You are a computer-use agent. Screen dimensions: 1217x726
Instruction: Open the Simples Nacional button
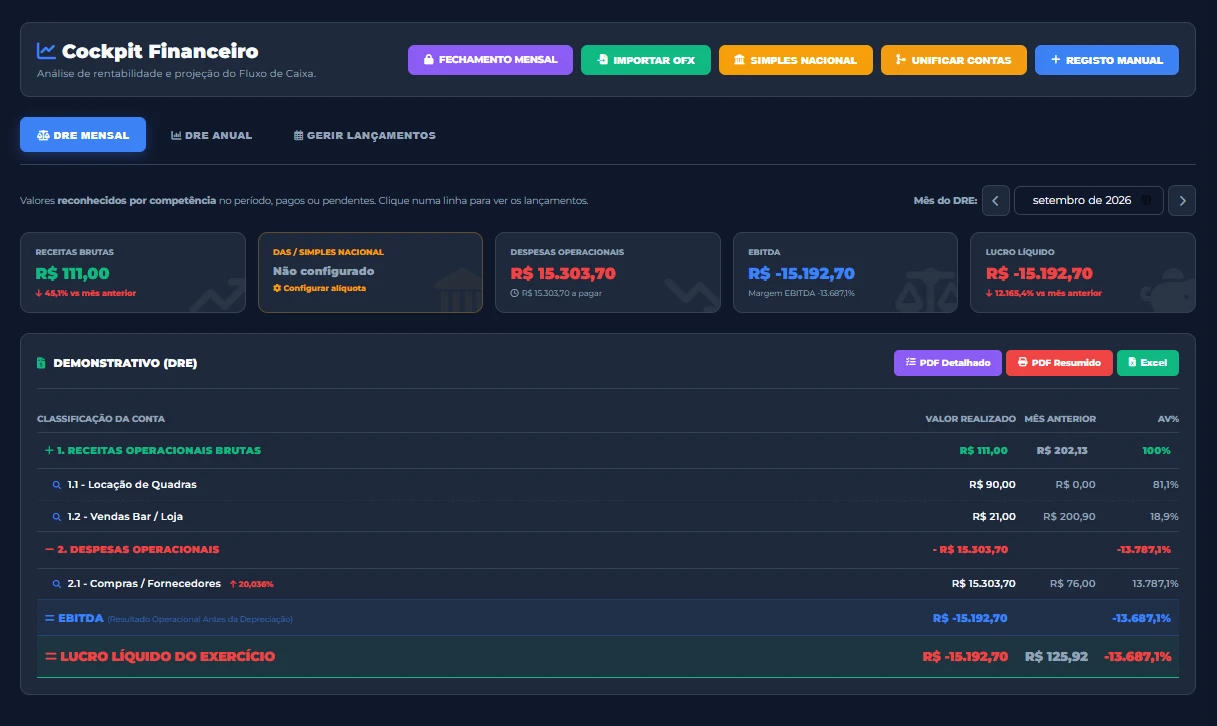(x=796, y=60)
